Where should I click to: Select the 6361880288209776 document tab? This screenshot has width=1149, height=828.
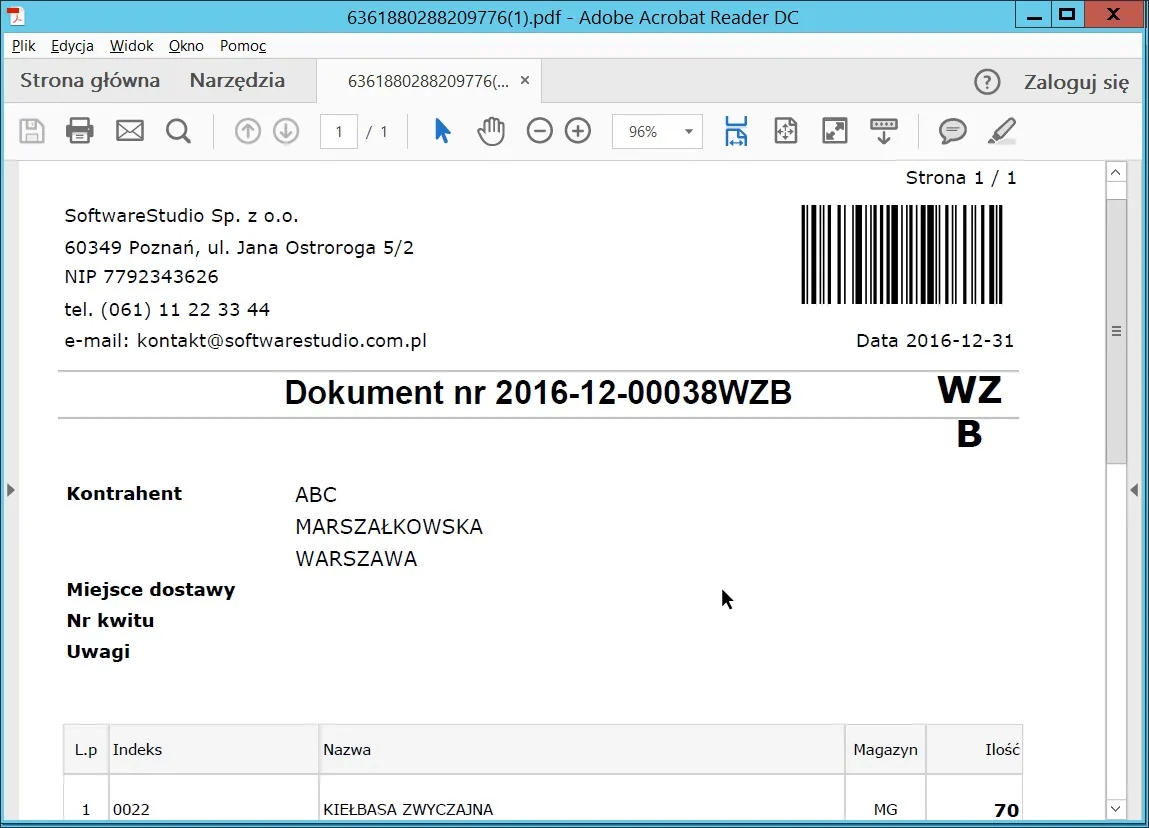pos(429,81)
